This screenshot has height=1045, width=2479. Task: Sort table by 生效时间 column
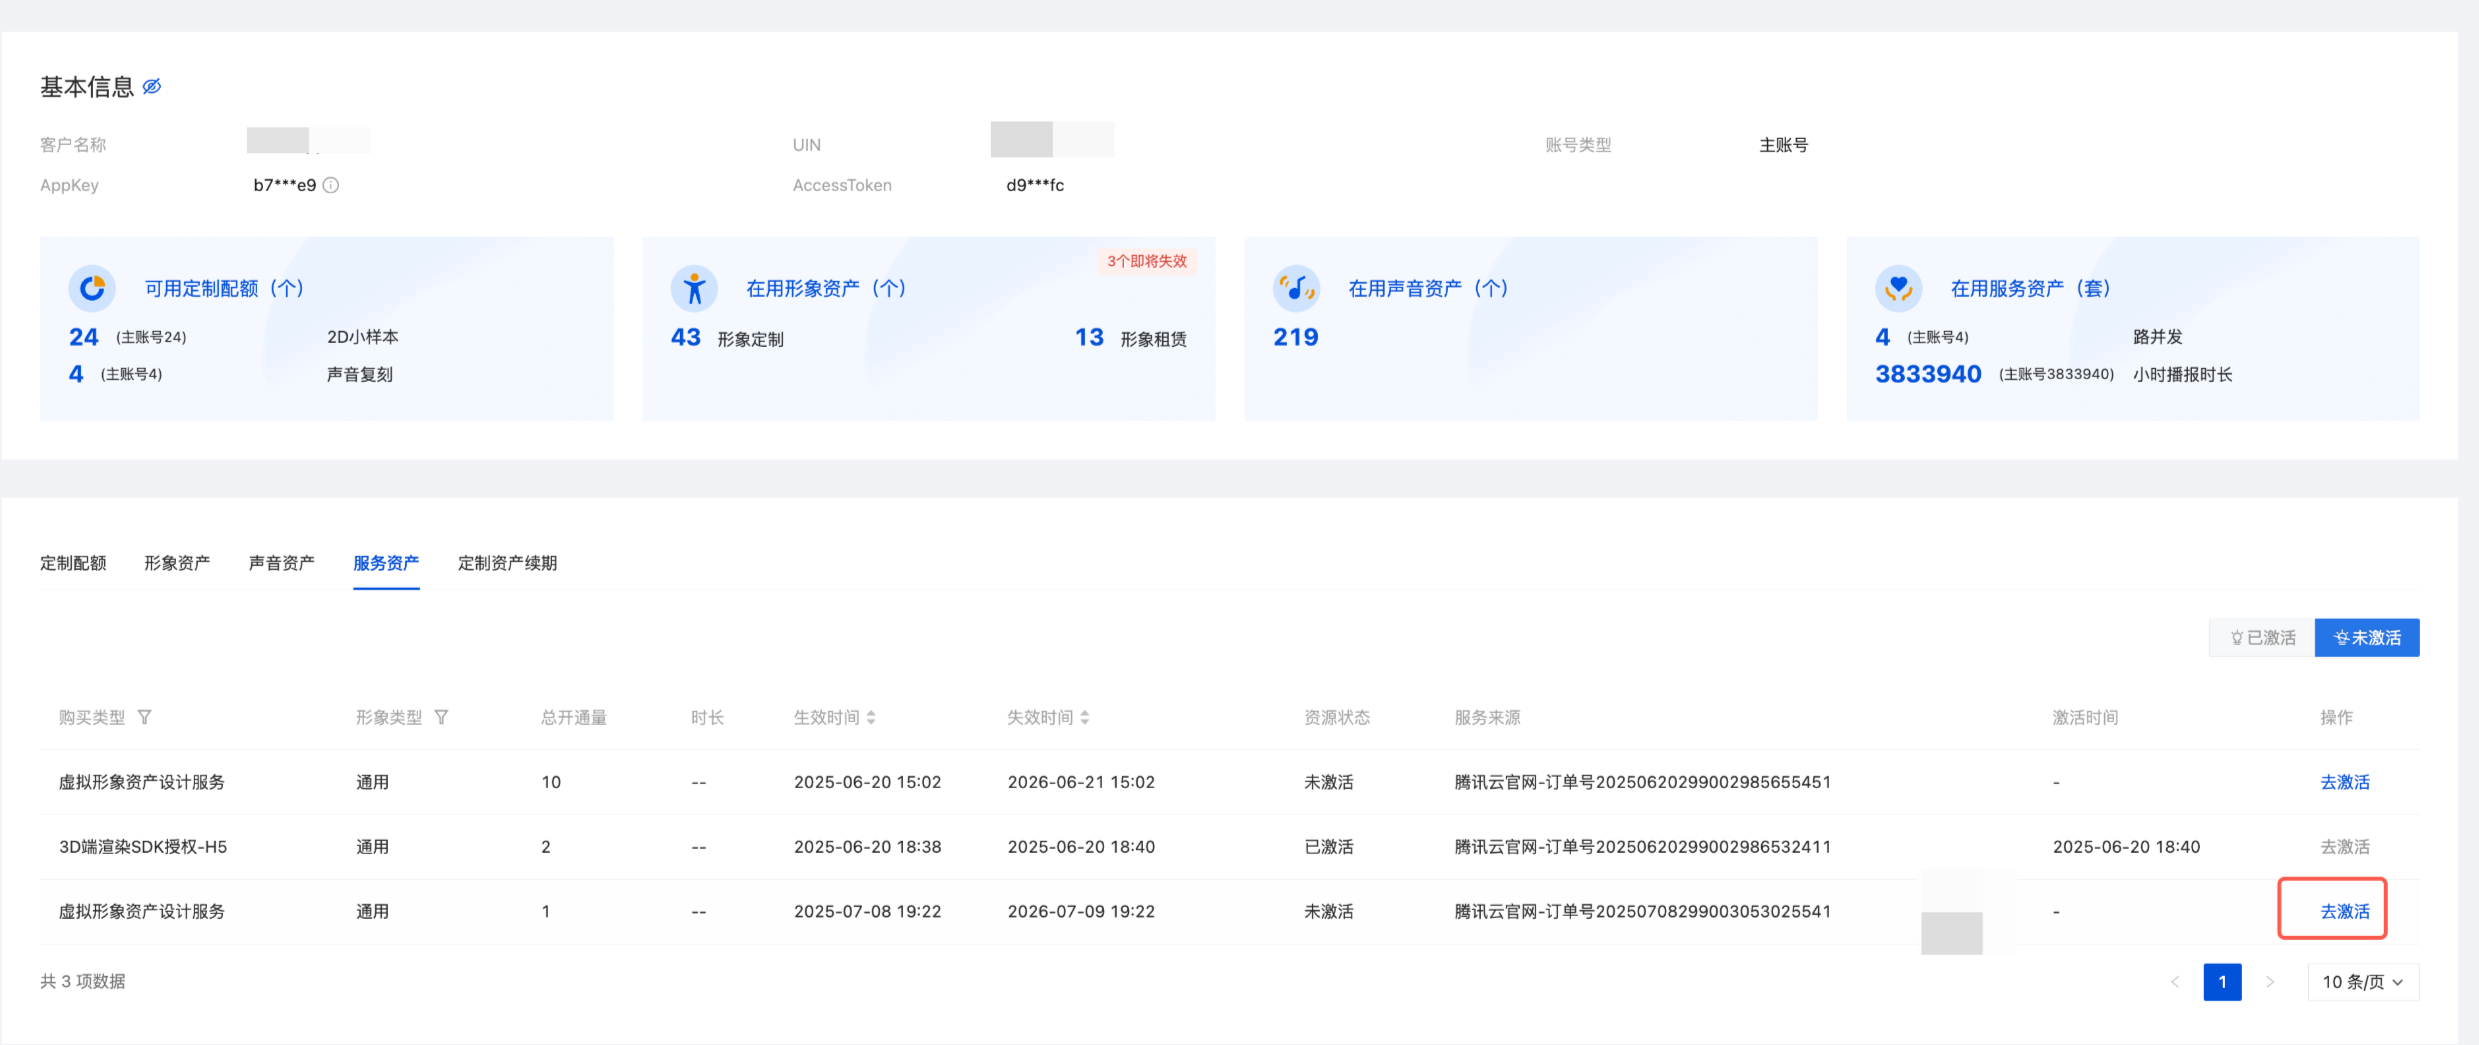click(871, 717)
